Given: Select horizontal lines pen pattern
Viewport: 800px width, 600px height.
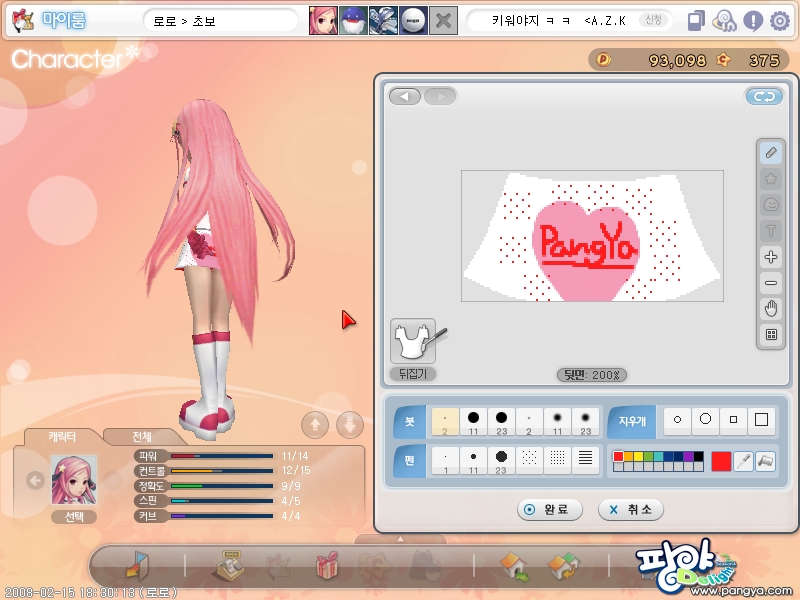Looking at the screenshot, I should (x=585, y=461).
